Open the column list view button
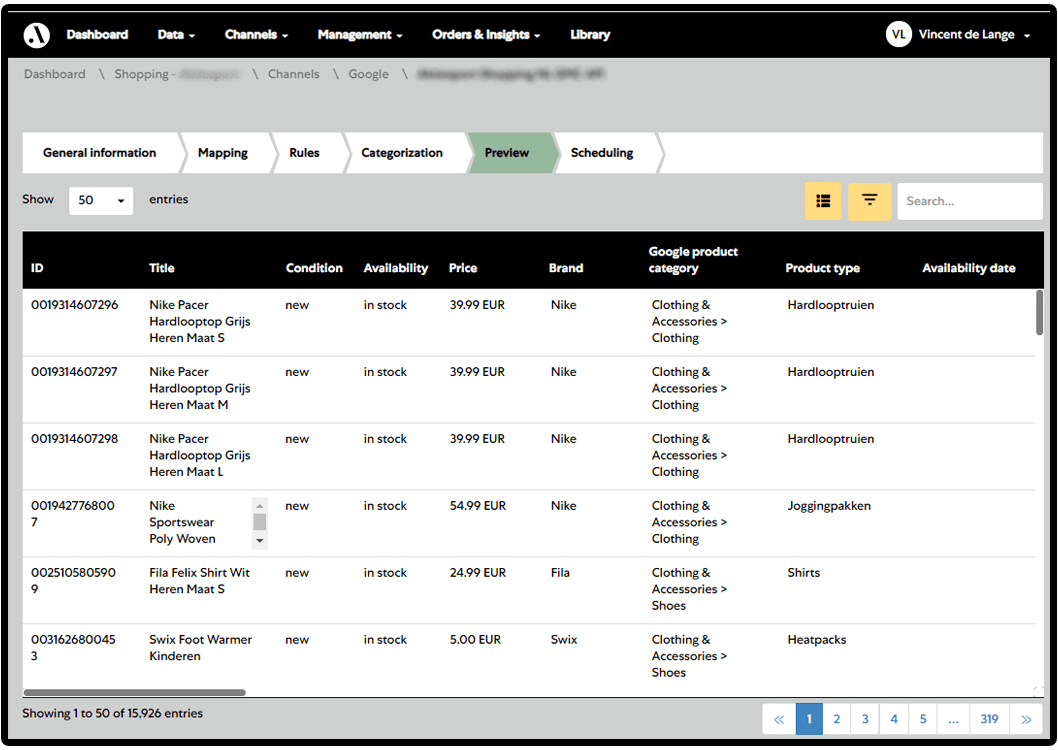The width and height of the screenshot is (1058, 750). click(x=823, y=201)
